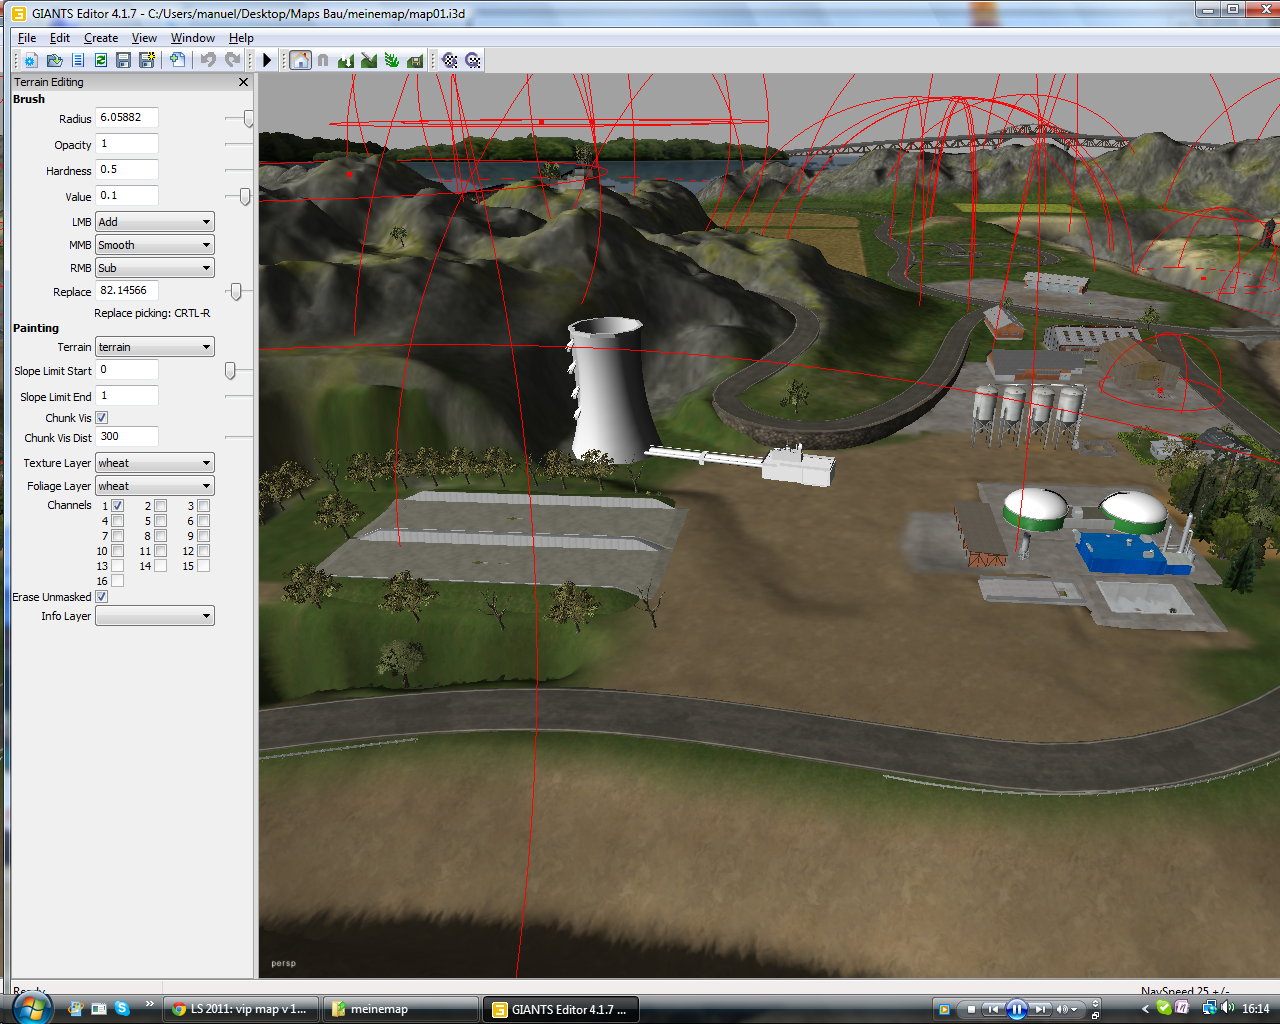
Task: Enable foliage channel 16
Action: pyautogui.click(x=117, y=581)
